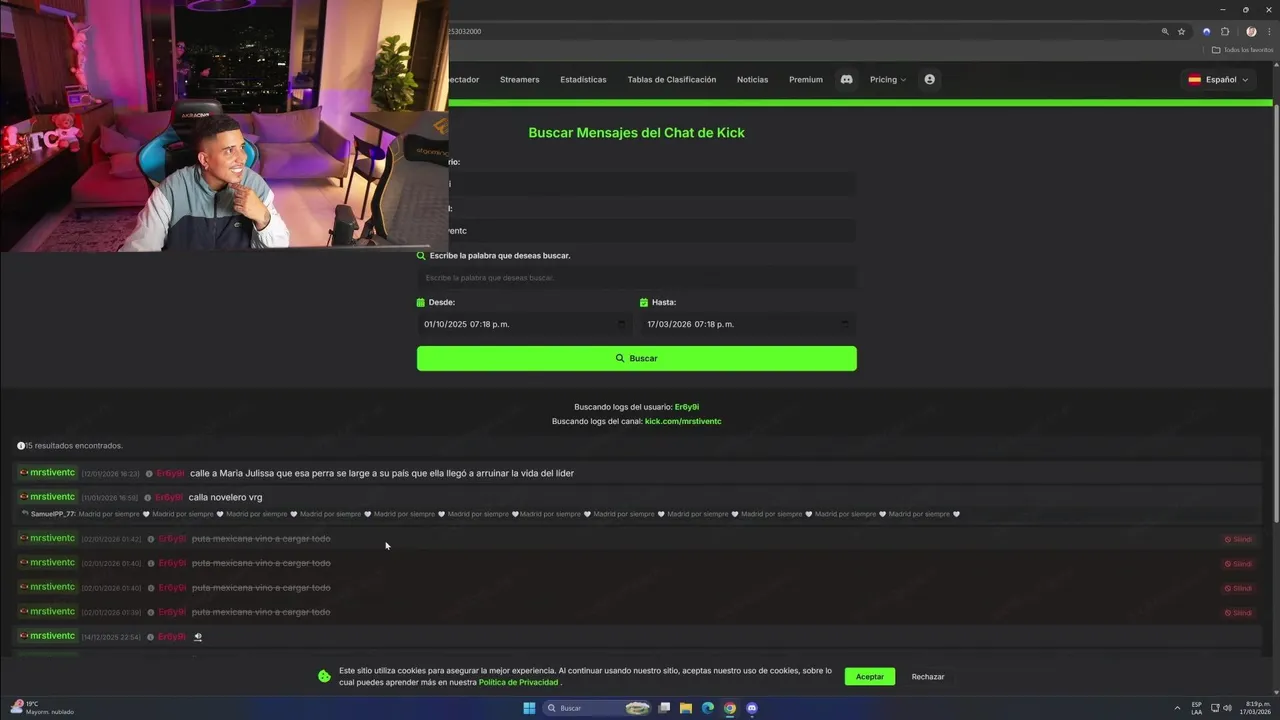Click the word search input field
This screenshot has width=1280, height=720.
(x=637, y=277)
